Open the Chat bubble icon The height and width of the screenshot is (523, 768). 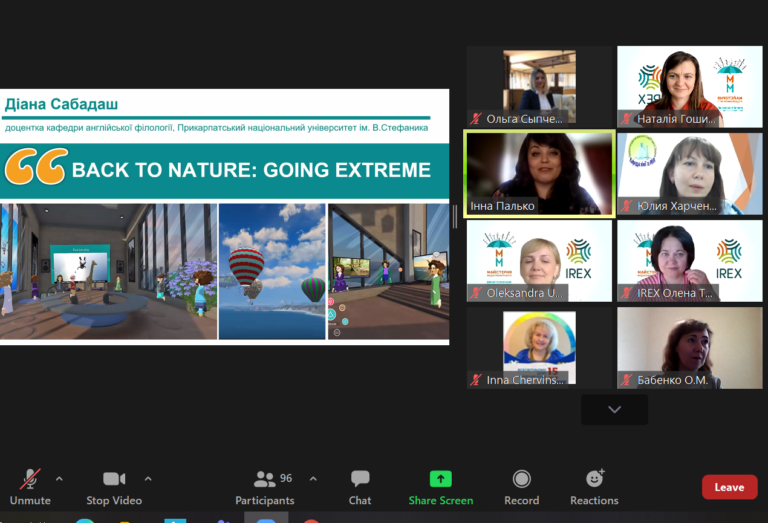[360, 478]
